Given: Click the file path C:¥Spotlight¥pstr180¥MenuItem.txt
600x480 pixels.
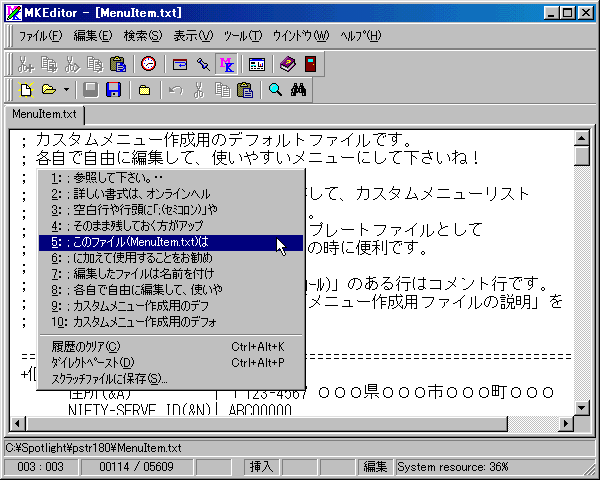Looking at the screenshot, I should pos(93,448).
